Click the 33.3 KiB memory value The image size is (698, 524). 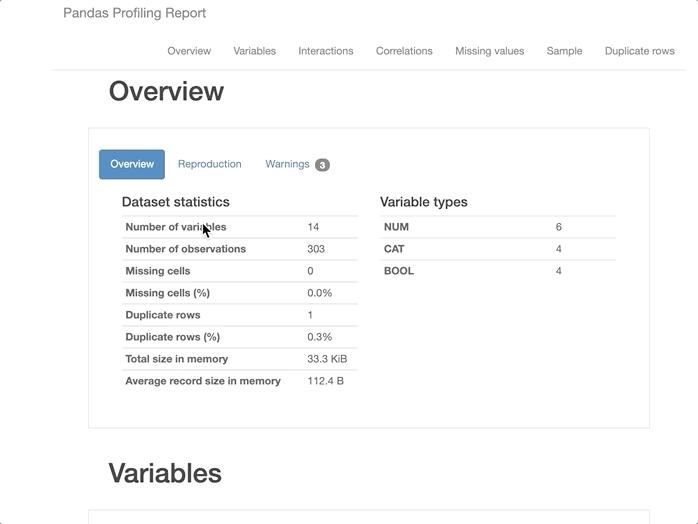coord(327,359)
